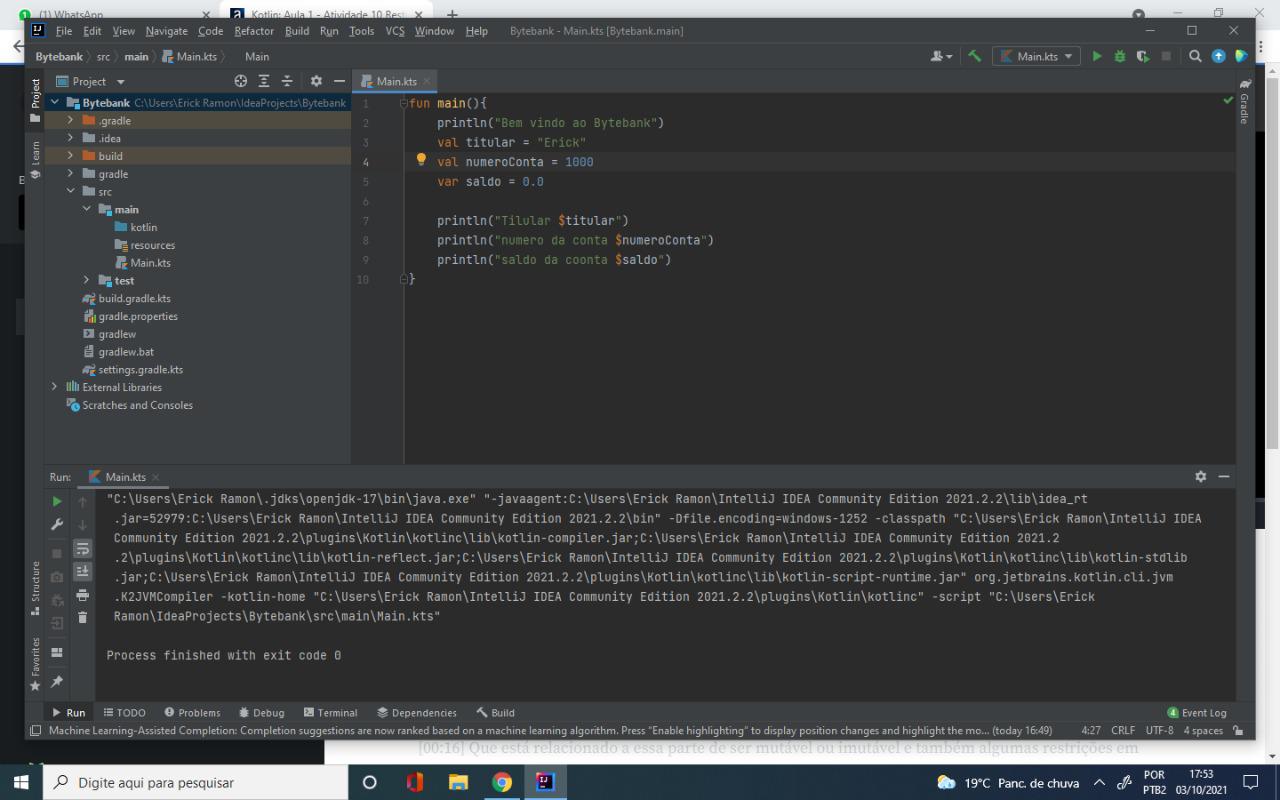Viewport: 1280px width, 800px height.
Task: Open the Dependencies tool window
Action: [416, 712]
